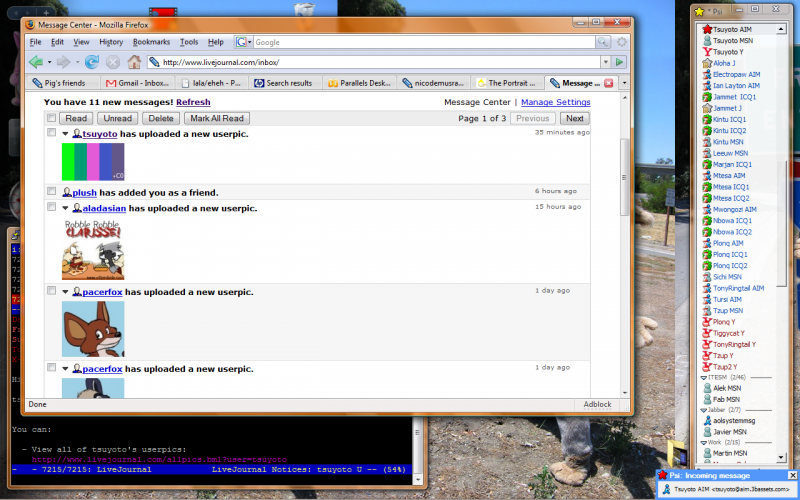
Task: Click the Mark All Read button
Action: [217, 118]
